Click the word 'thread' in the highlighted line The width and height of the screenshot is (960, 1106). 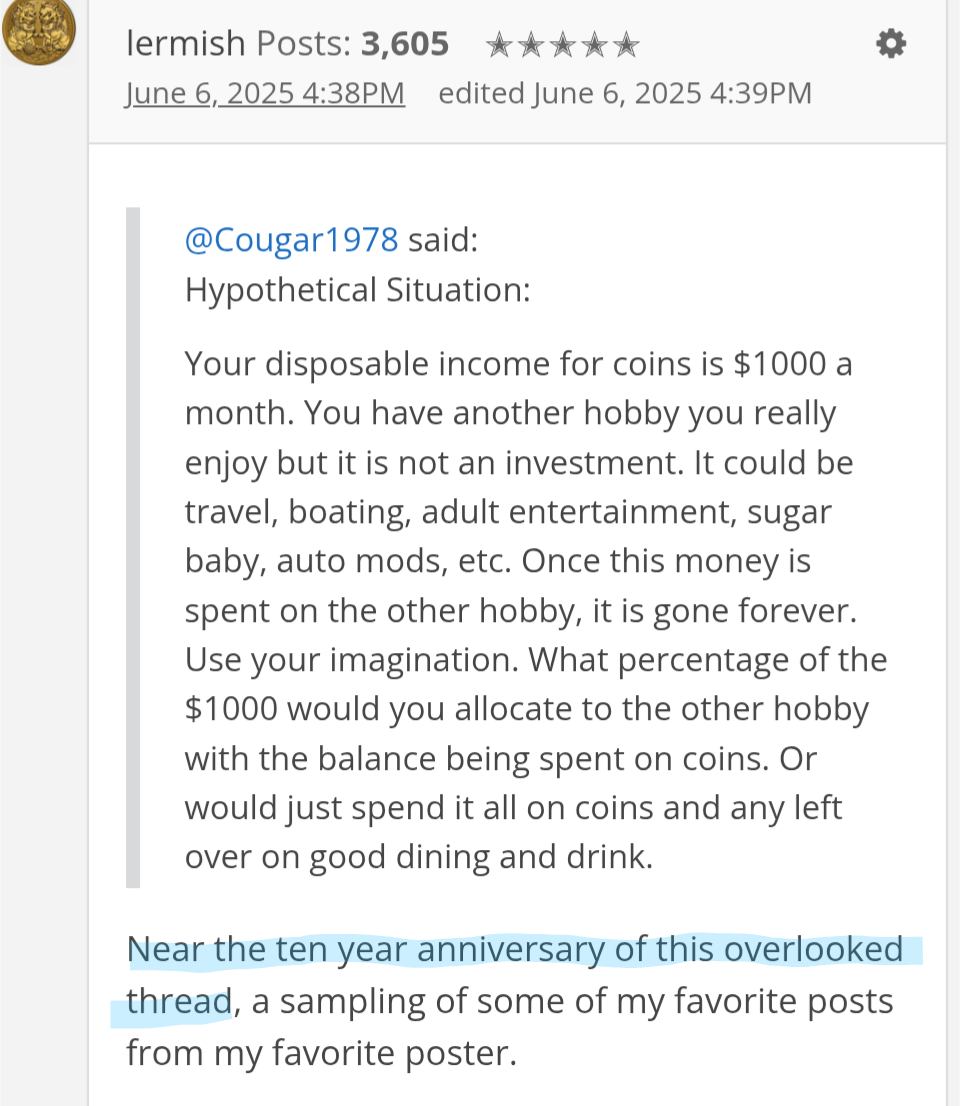[179, 1002]
